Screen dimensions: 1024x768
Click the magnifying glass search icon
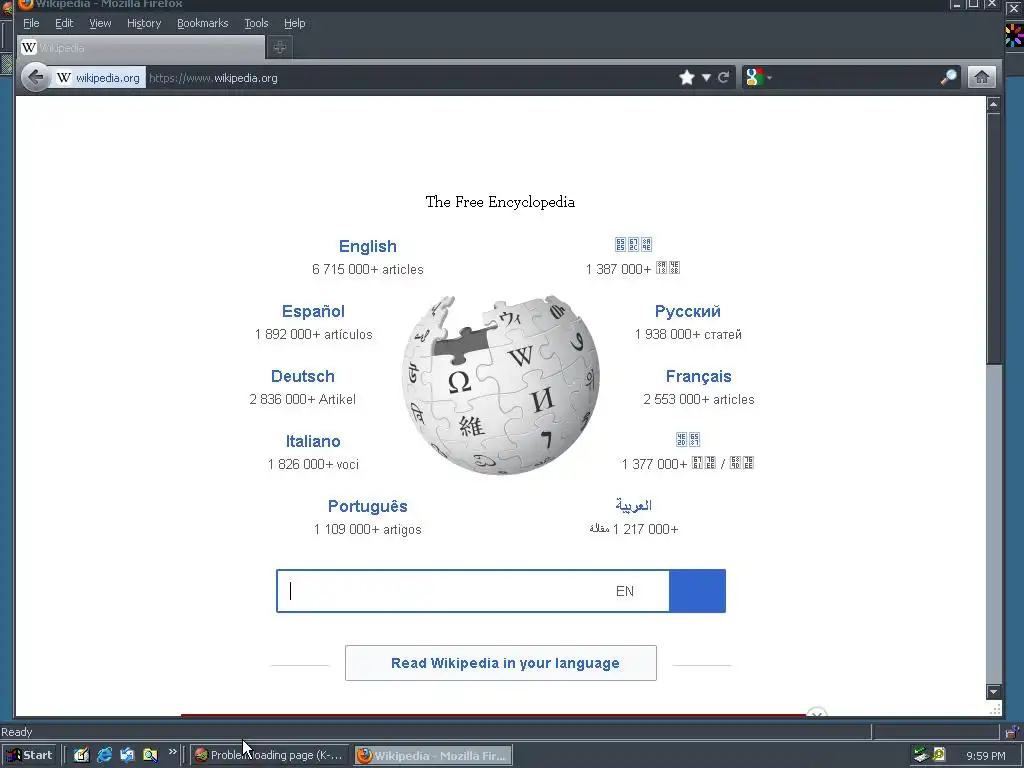948,78
